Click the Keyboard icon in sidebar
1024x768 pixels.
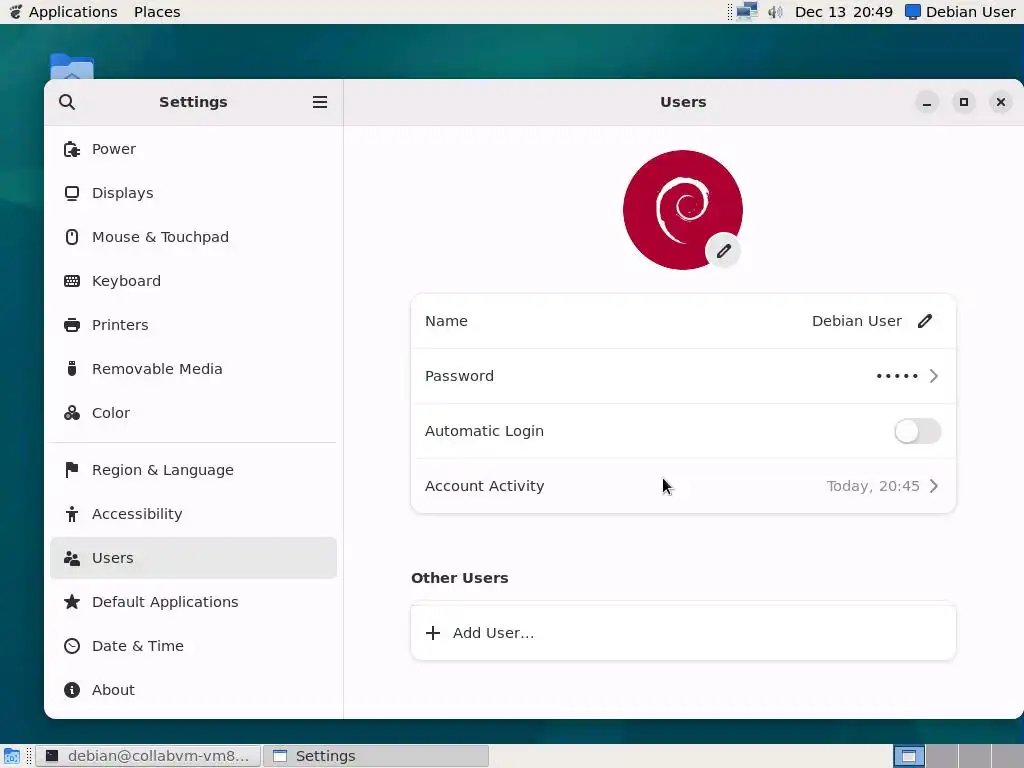(x=72, y=281)
